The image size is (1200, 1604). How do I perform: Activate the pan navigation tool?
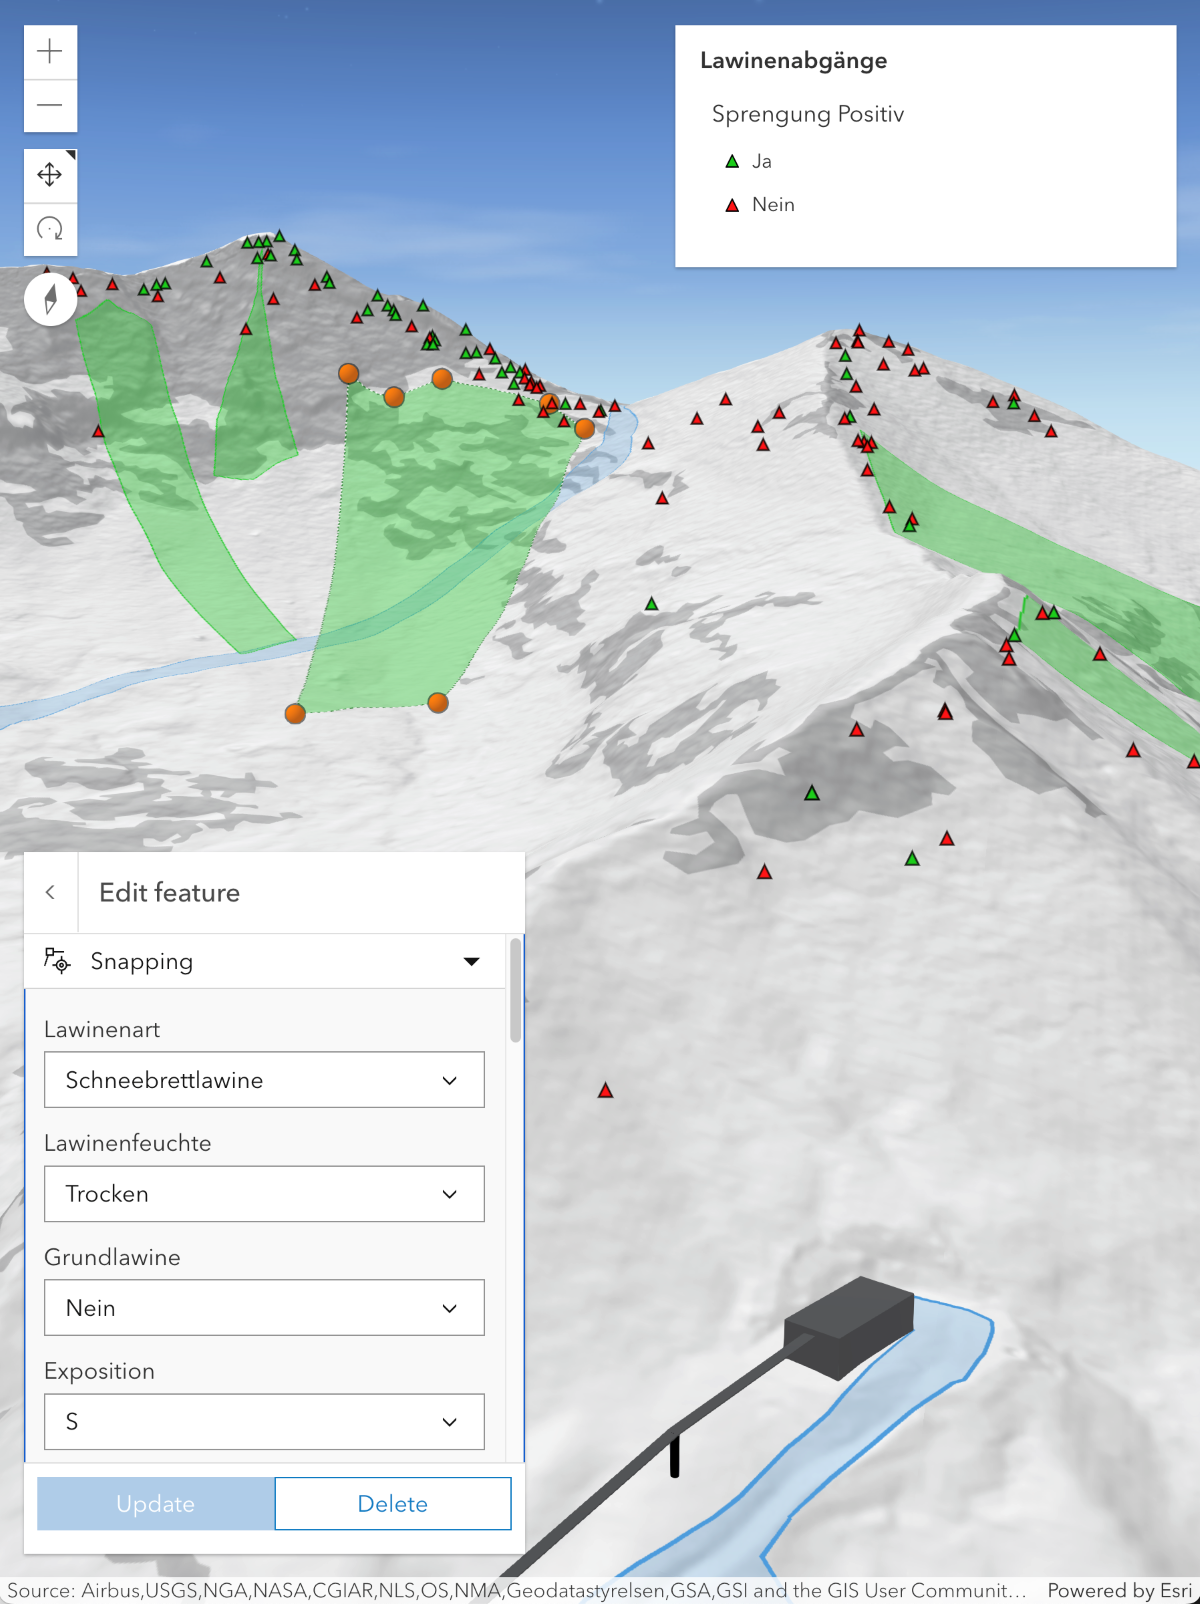[x=50, y=176]
